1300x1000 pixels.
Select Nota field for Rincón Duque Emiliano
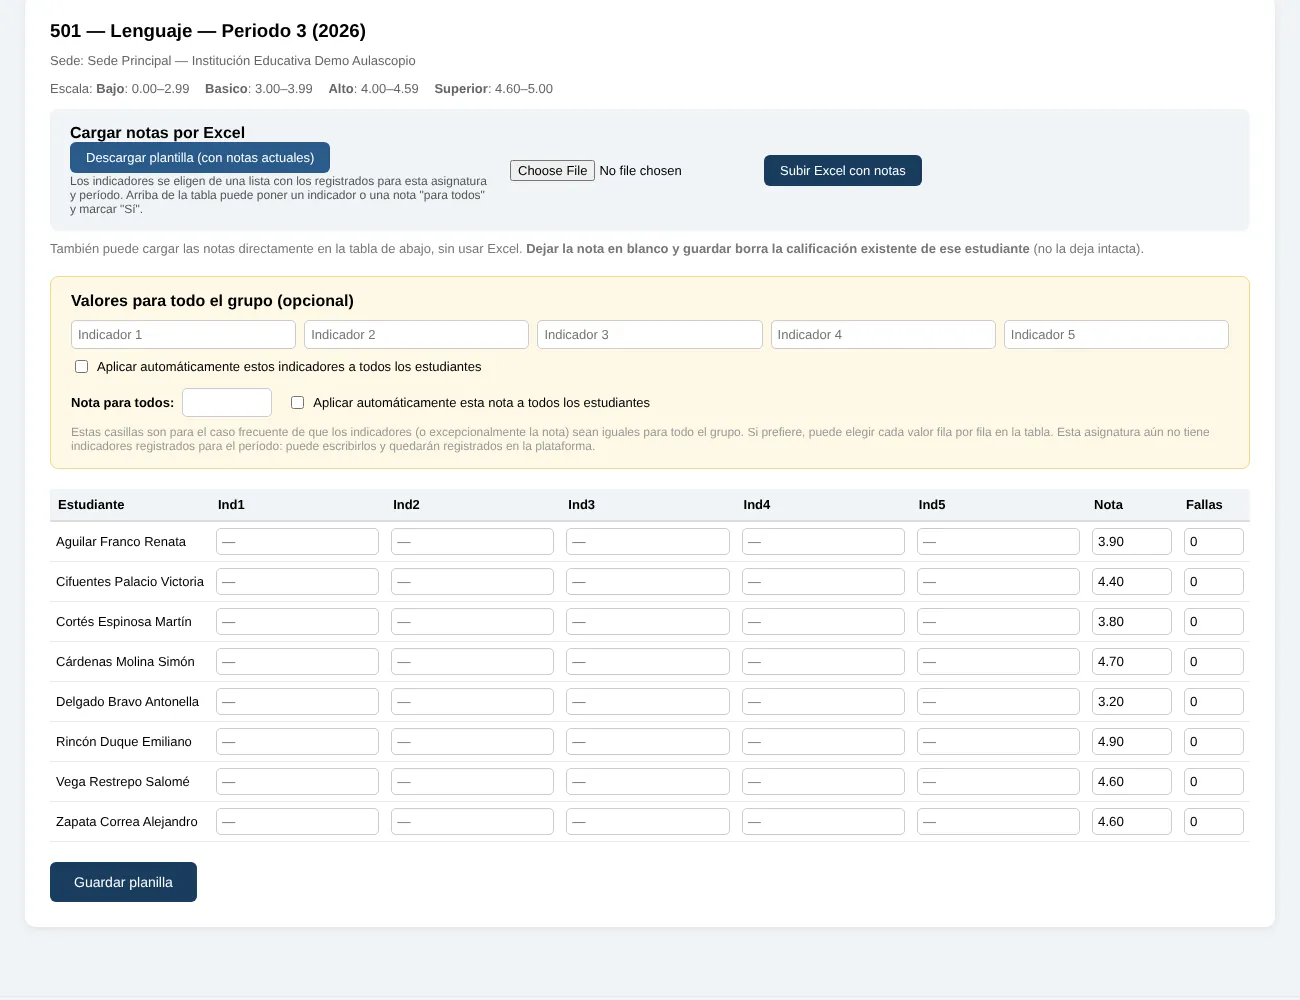coord(1132,742)
